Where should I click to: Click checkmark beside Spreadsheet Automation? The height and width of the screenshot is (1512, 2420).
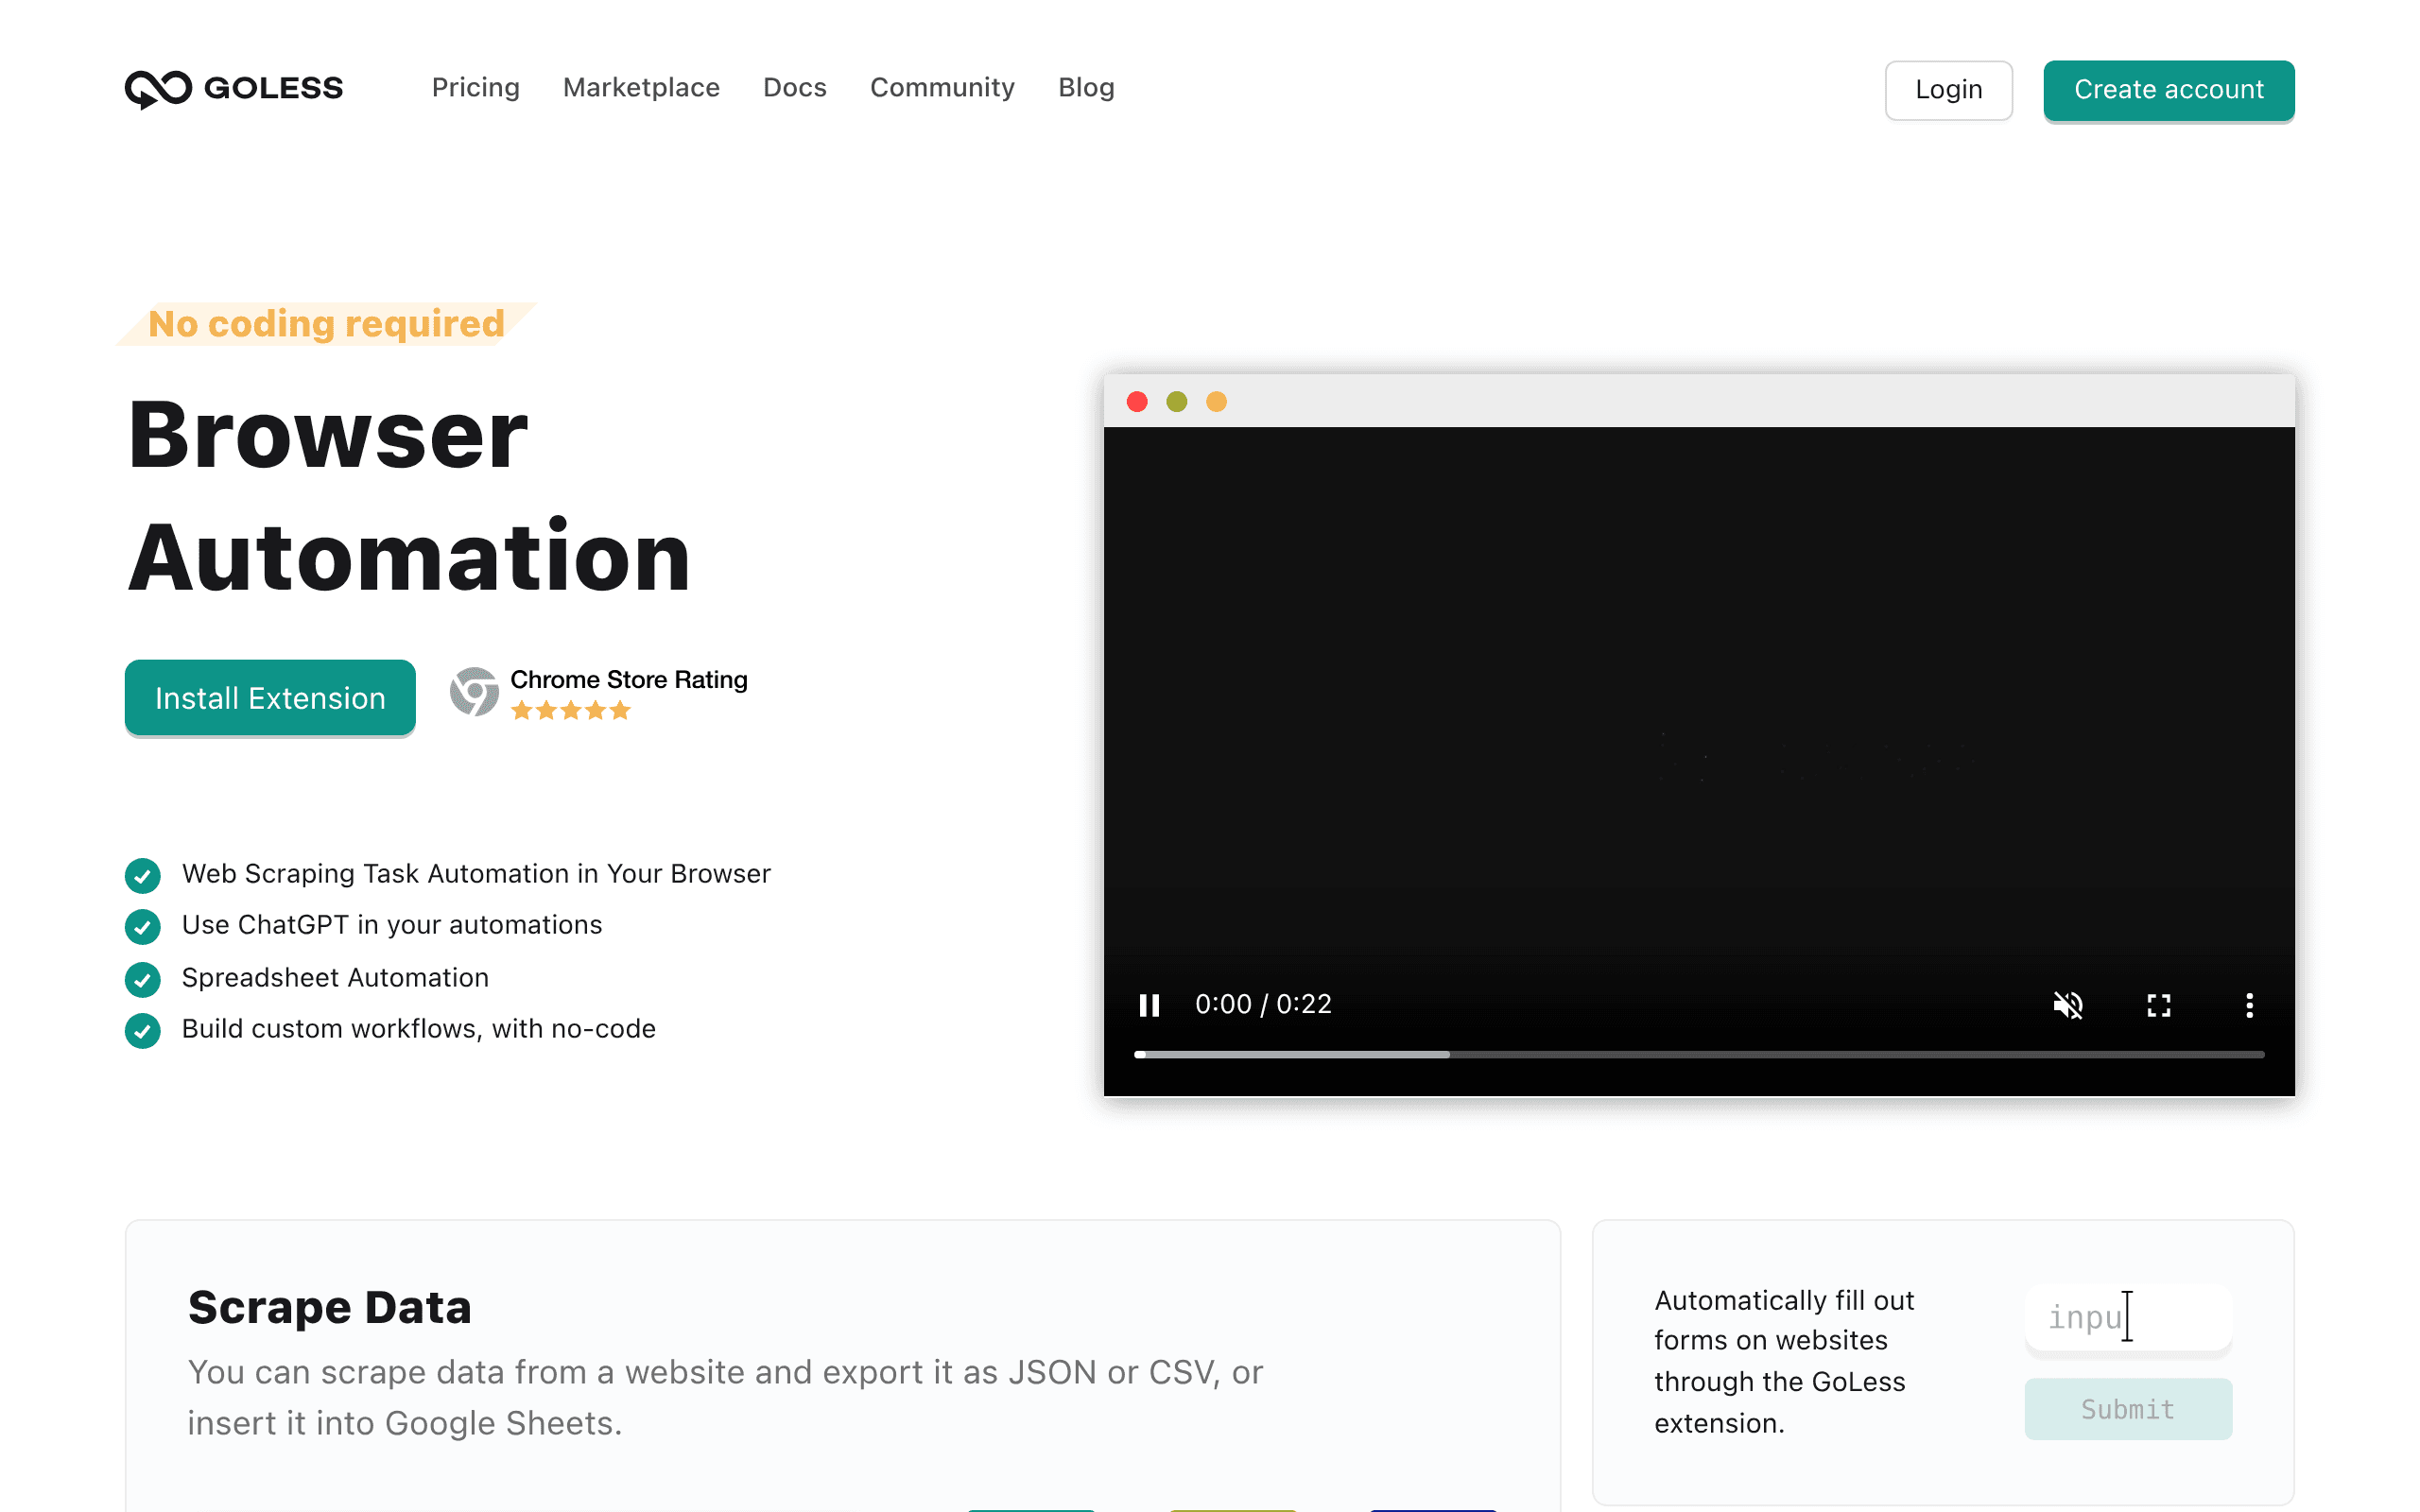[x=143, y=979]
